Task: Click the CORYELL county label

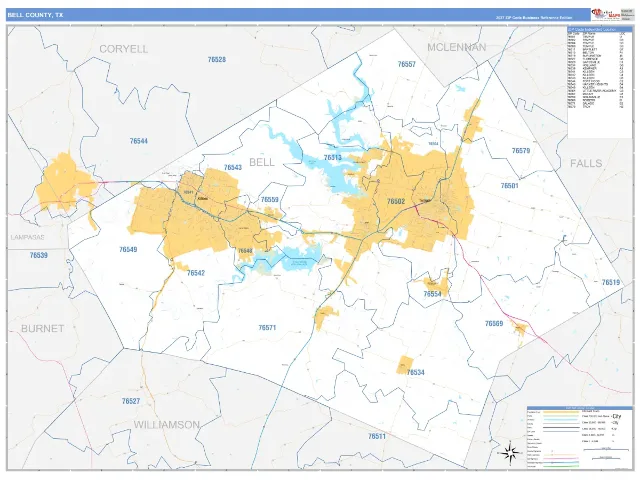Action: [124, 49]
